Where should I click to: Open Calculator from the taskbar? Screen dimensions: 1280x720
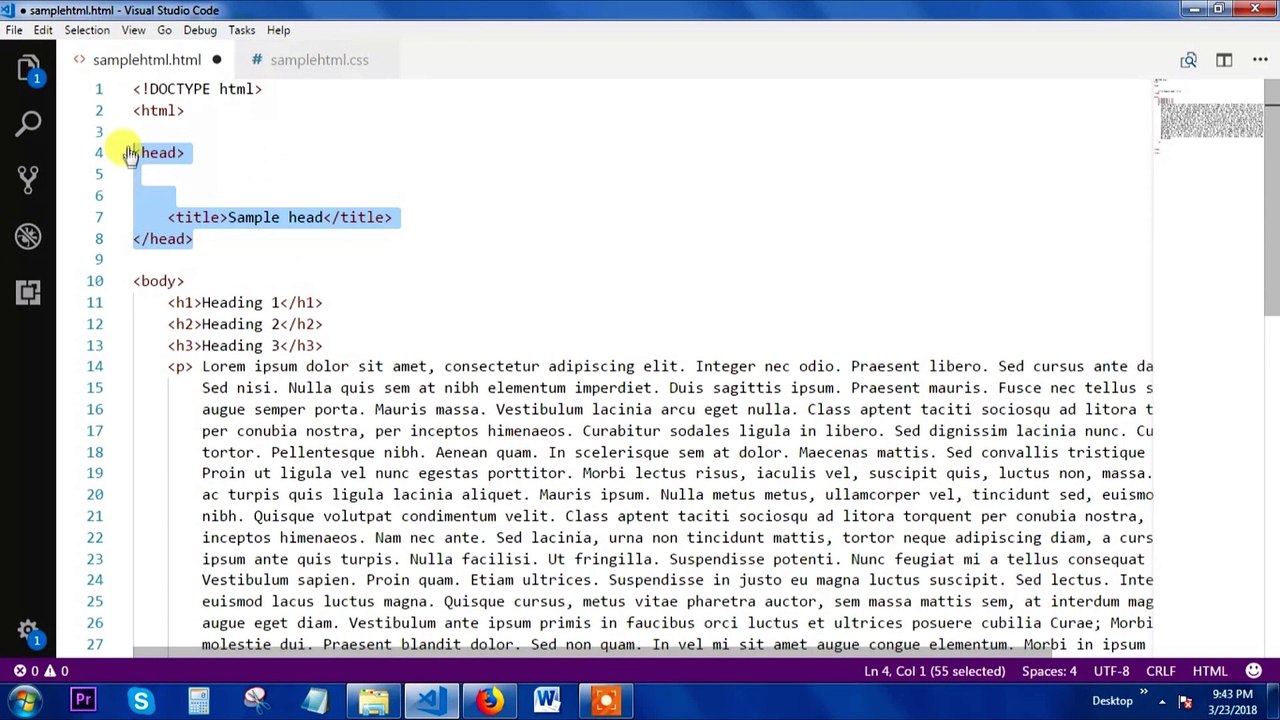[199, 701]
